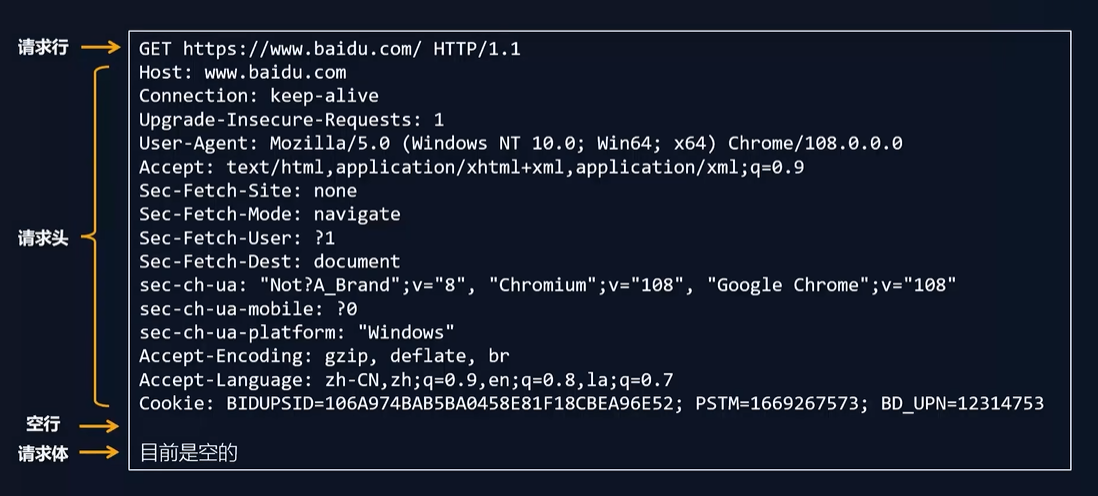Click the User-Agent header line
The image size is (1098, 496).
520,144
